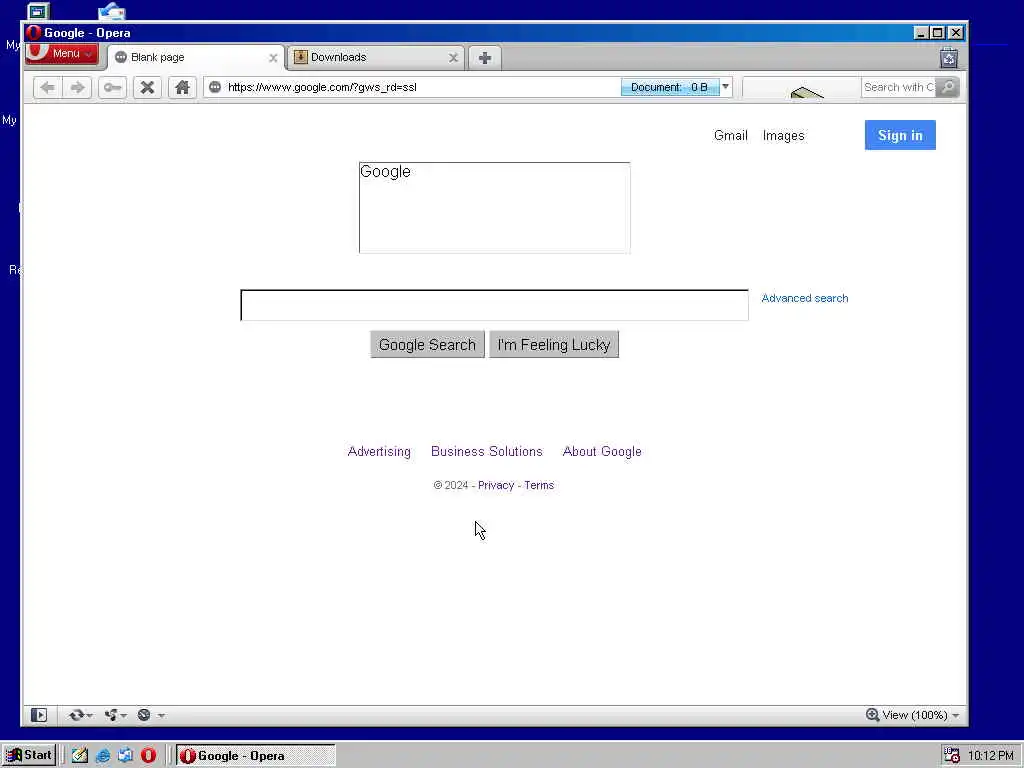This screenshot has width=1024, height=768.
Task: Open the Privacy link
Action: (x=496, y=485)
